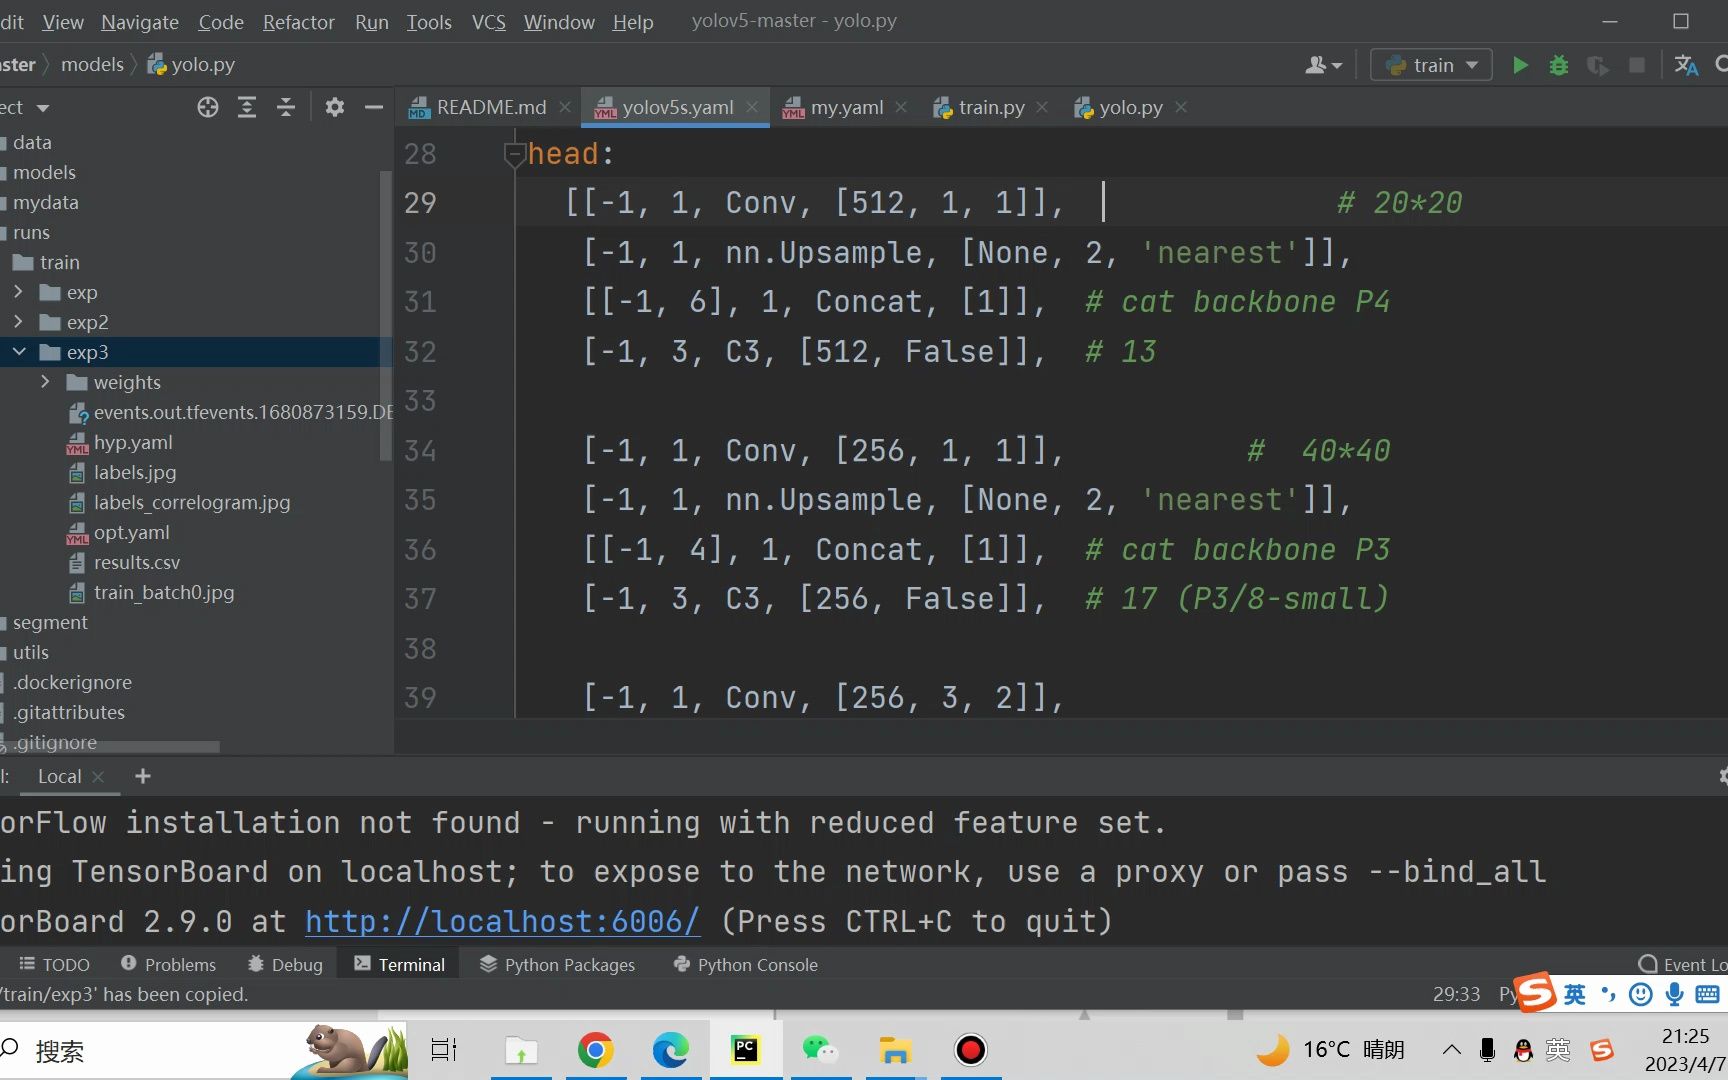Open the Event Log
This screenshot has width=1728, height=1080.
click(x=1683, y=965)
